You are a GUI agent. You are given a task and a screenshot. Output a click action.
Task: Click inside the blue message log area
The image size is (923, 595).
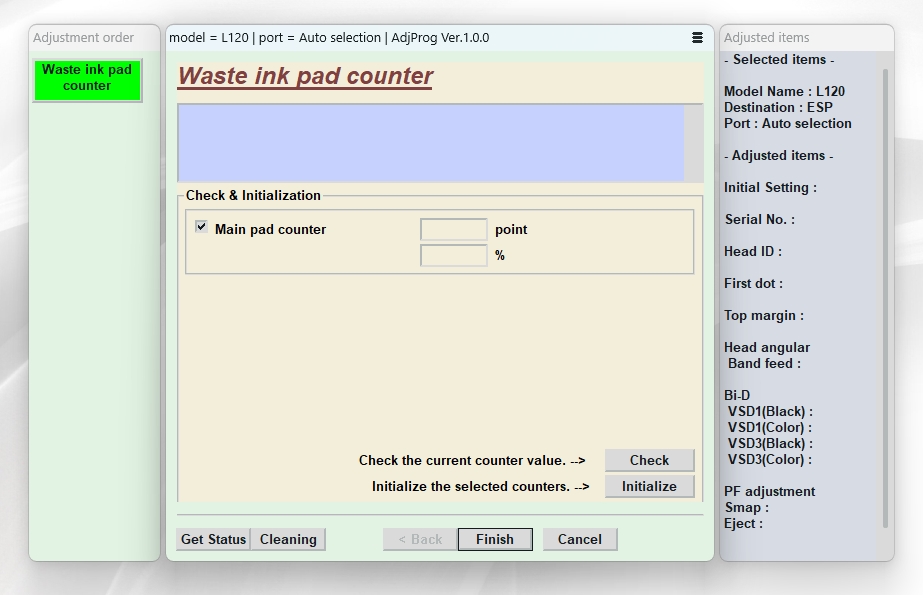pos(430,143)
